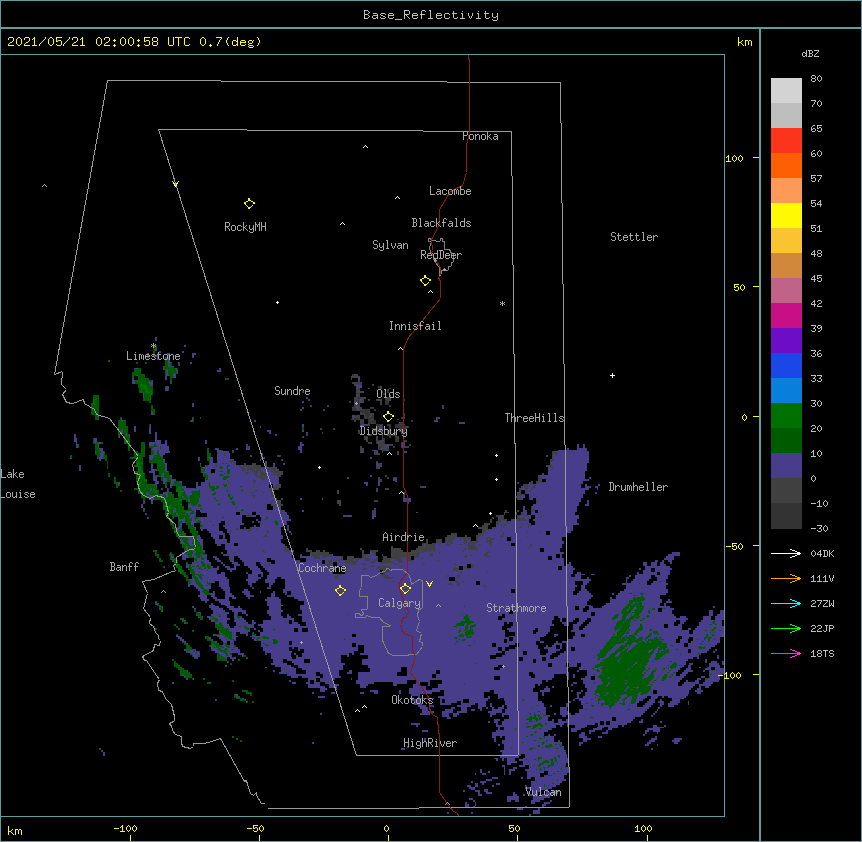Click the green arrow for 22JP
Image resolution: width=862 pixels, height=842 pixels.
[x=786, y=628]
